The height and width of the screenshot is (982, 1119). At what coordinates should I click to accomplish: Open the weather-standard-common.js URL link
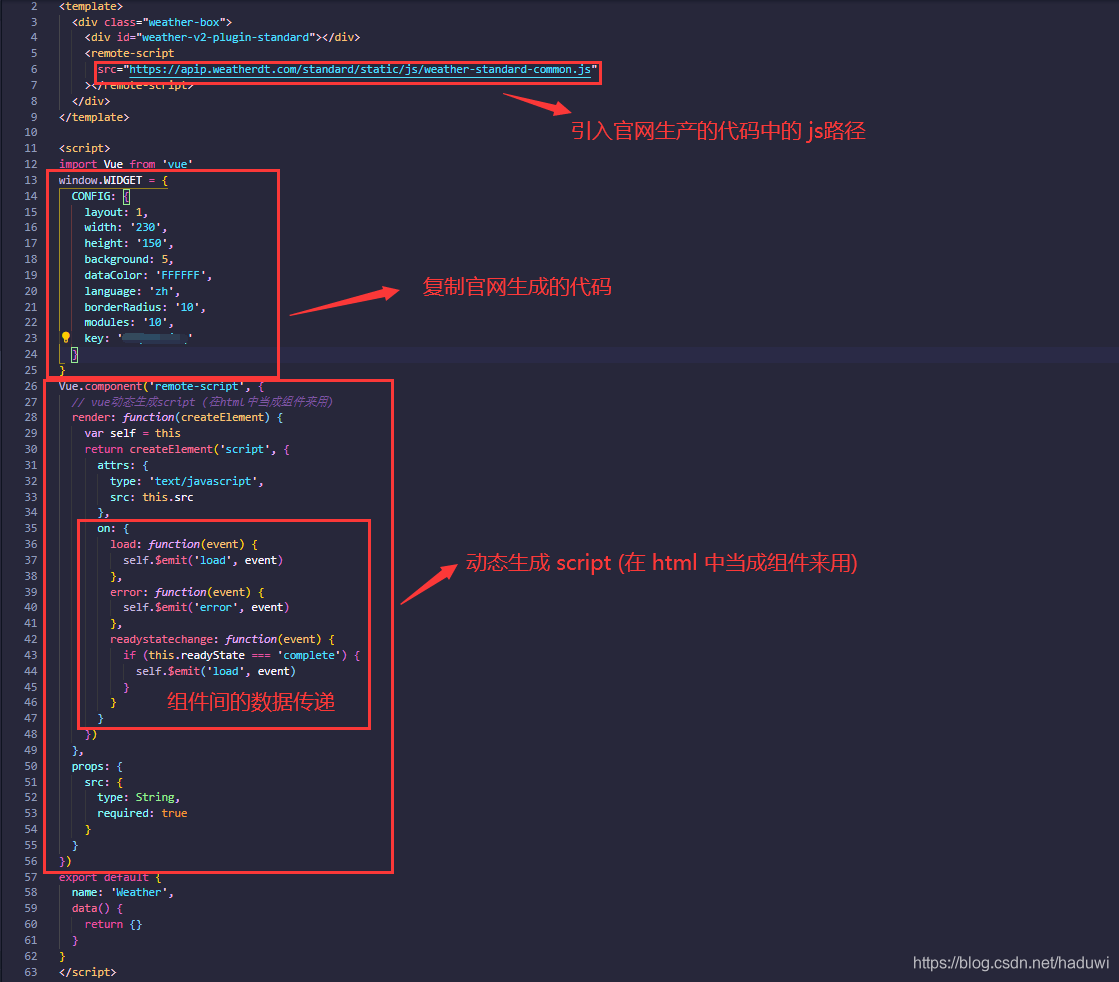360,69
